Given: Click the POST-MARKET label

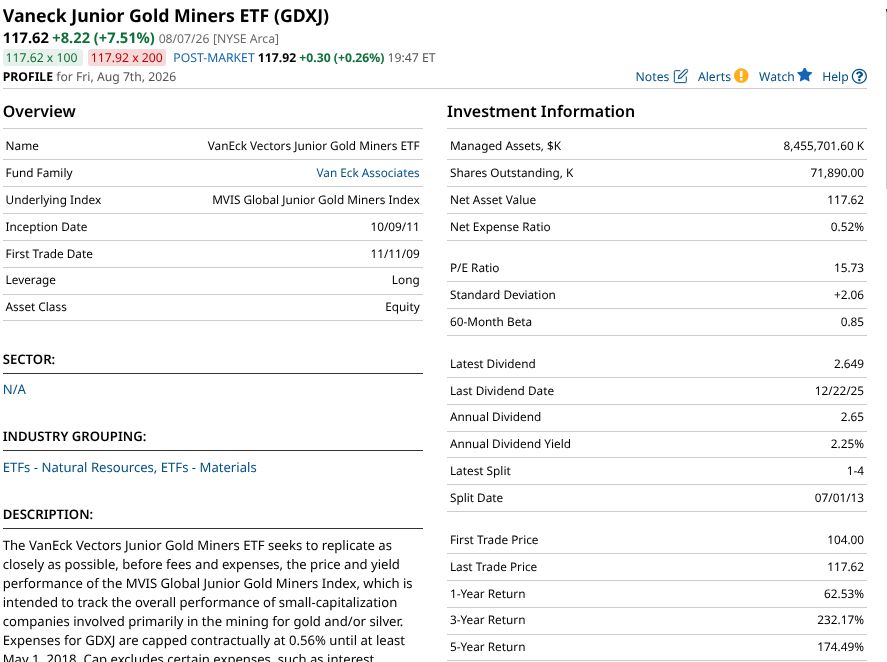Looking at the screenshot, I should click(x=214, y=58).
